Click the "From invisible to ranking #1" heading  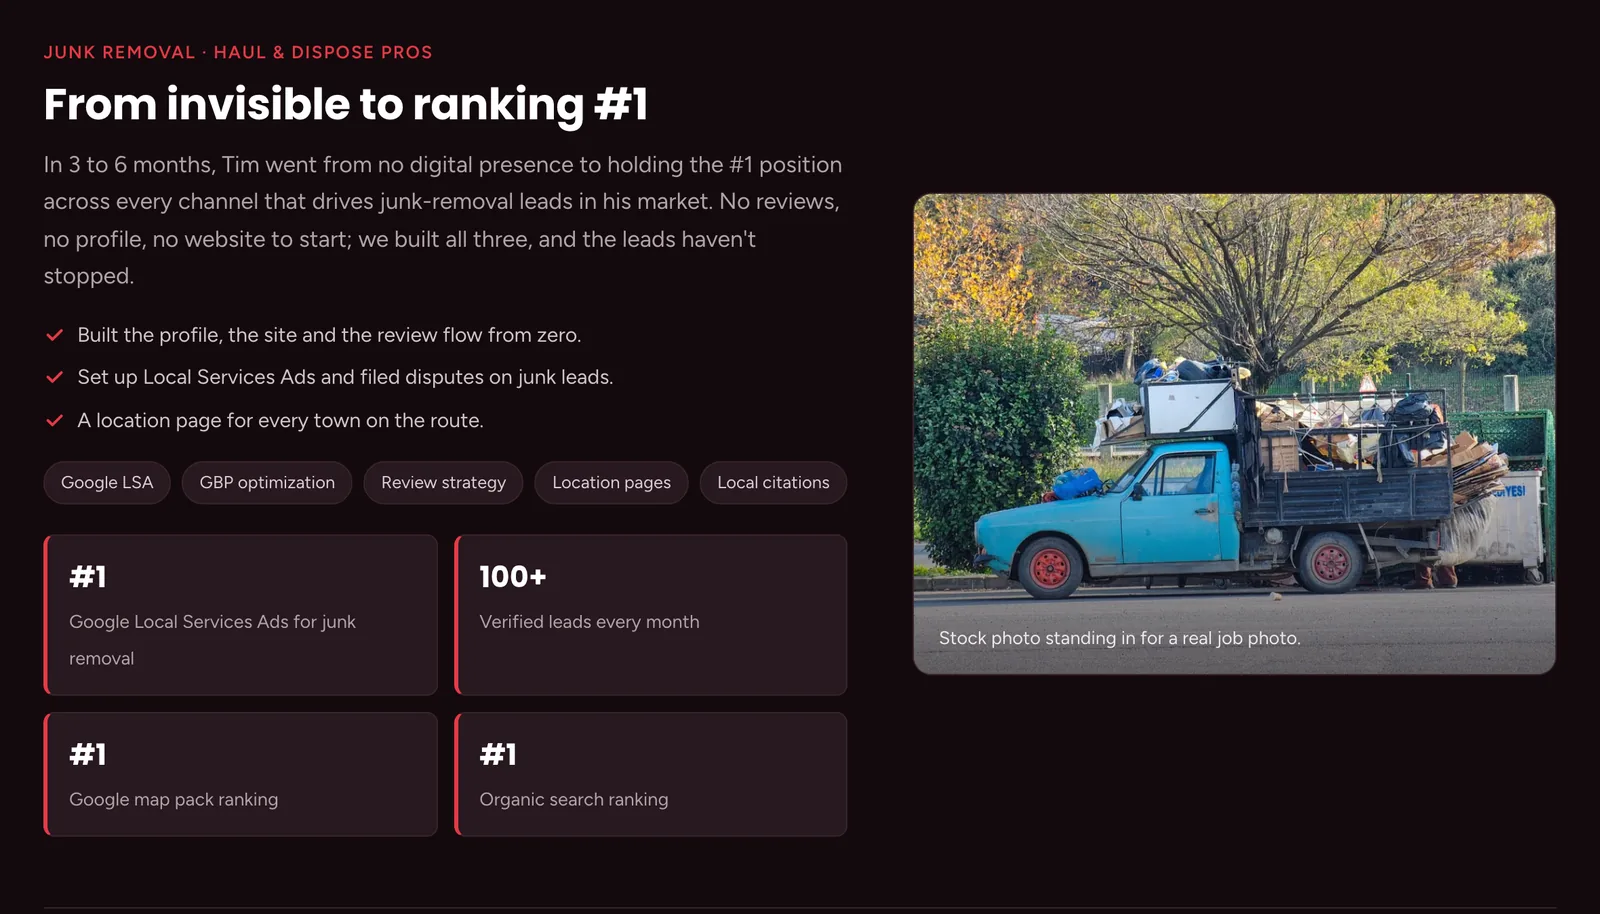click(x=346, y=104)
